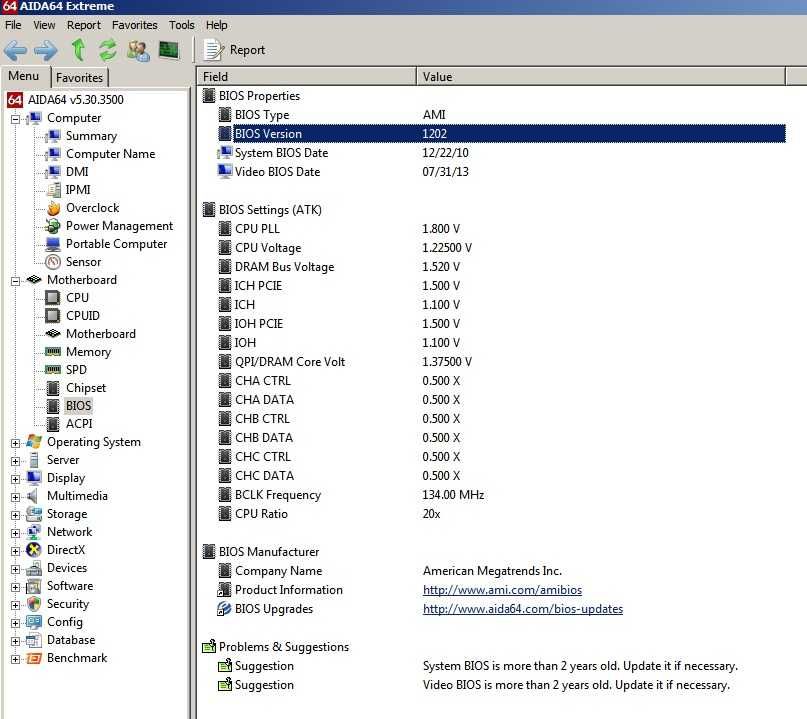Select the CPU Voltage row

[x=501, y=248]
